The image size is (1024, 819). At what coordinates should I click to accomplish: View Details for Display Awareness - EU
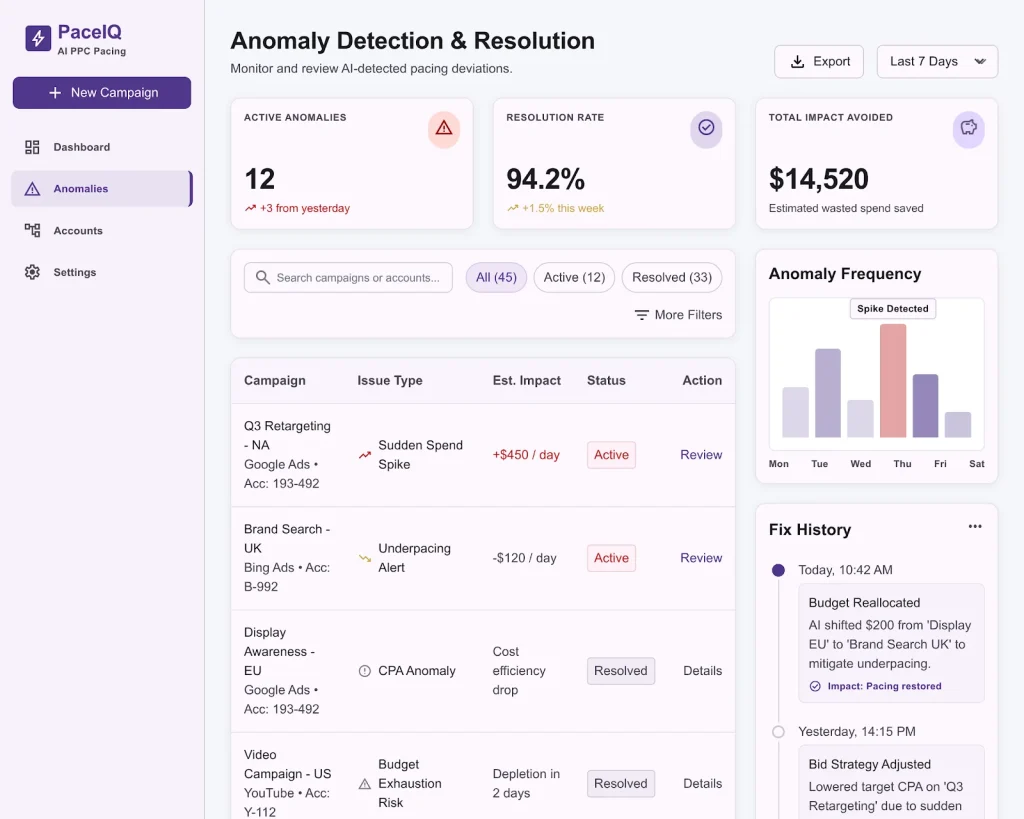click(703, 671)
